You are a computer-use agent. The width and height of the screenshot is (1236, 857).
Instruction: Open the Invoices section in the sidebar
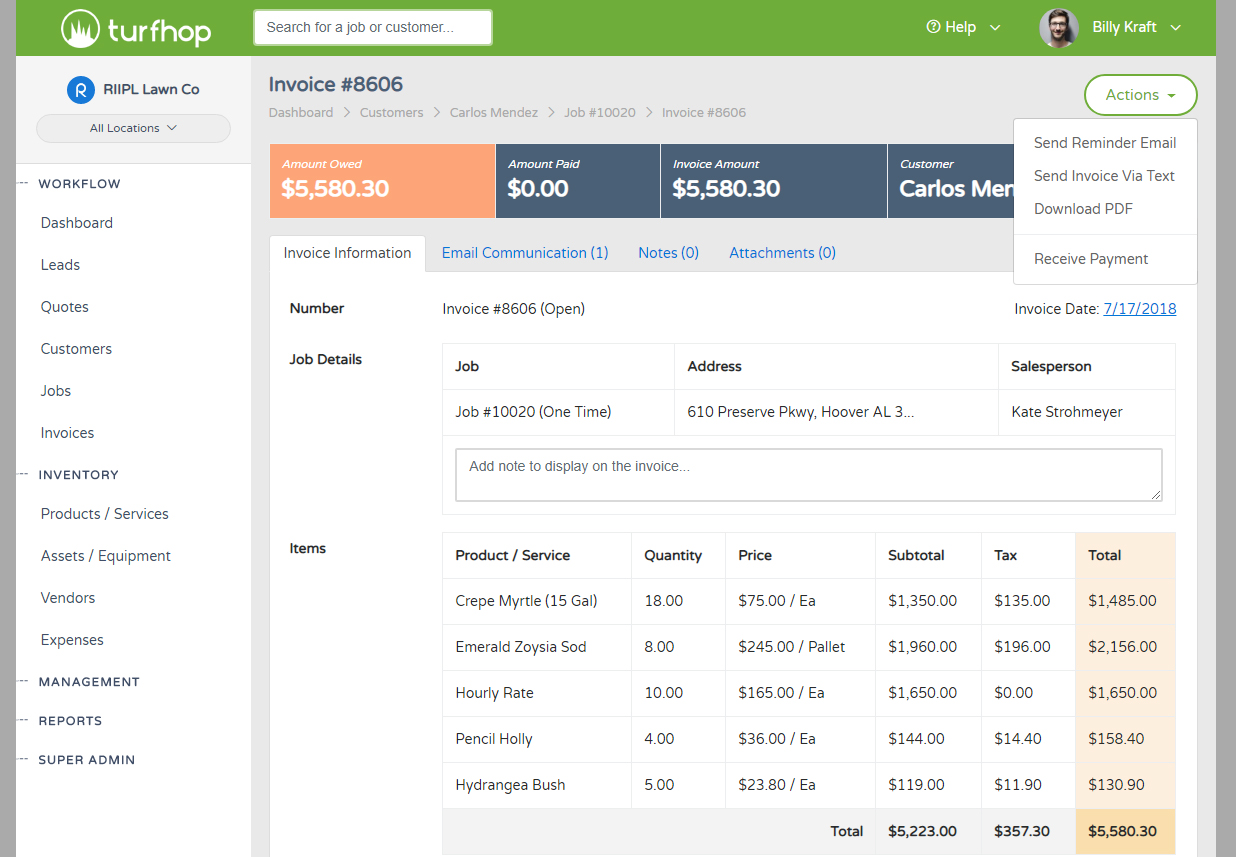[67, 432]
